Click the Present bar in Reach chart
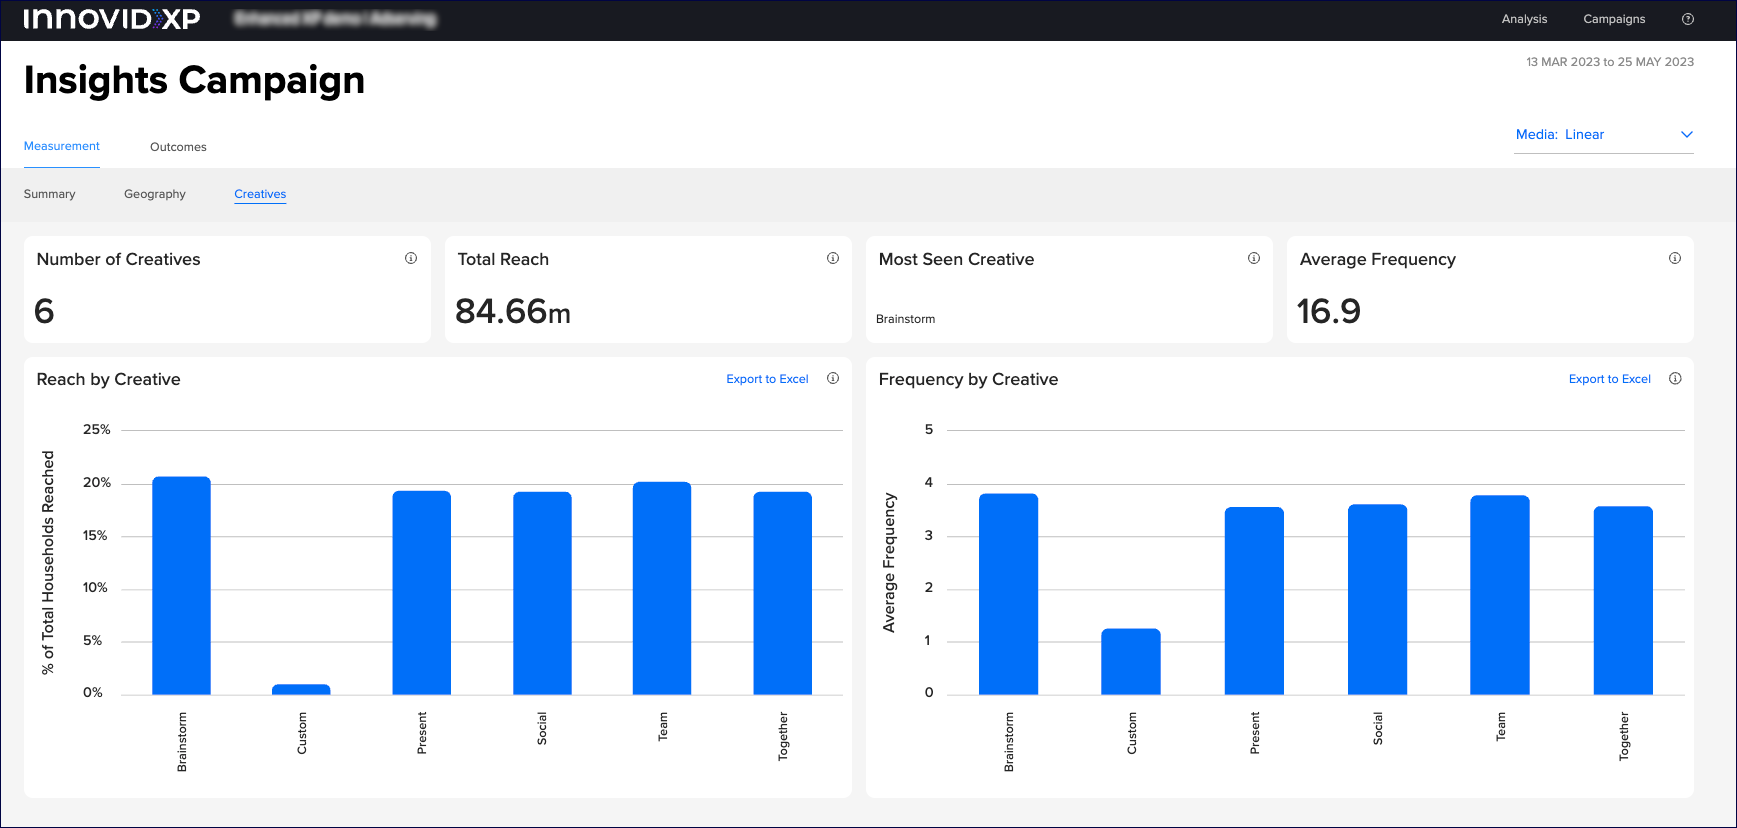Screen dimensions: 1737x828 (421, 593)
